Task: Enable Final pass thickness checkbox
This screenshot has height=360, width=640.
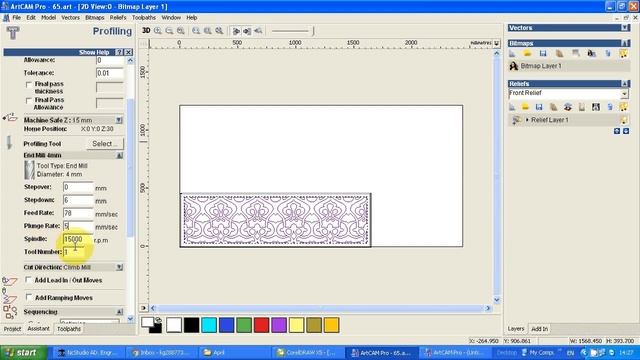Action: tap(29, 84)
